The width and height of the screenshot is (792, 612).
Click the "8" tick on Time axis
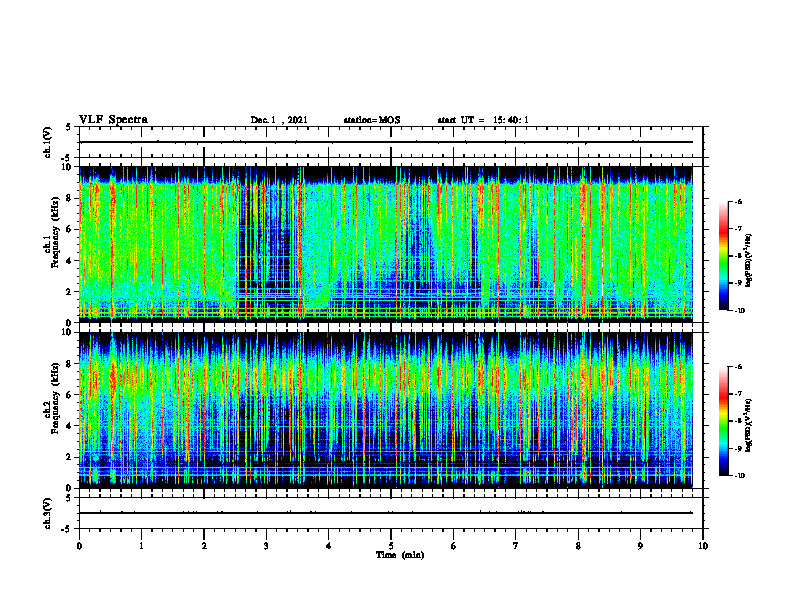578,546
